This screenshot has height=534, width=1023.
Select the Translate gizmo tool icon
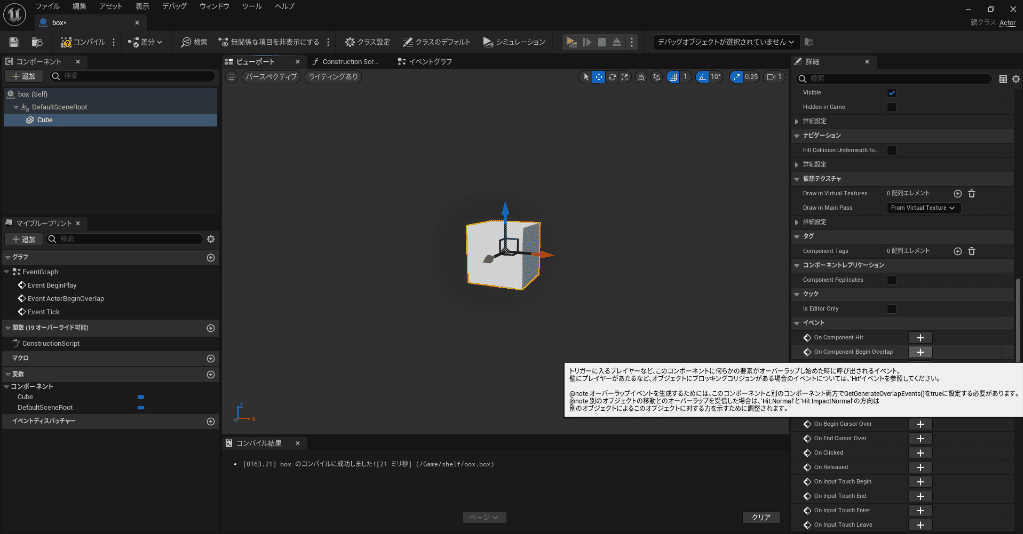pyautogui.click(x=598, y=77)
